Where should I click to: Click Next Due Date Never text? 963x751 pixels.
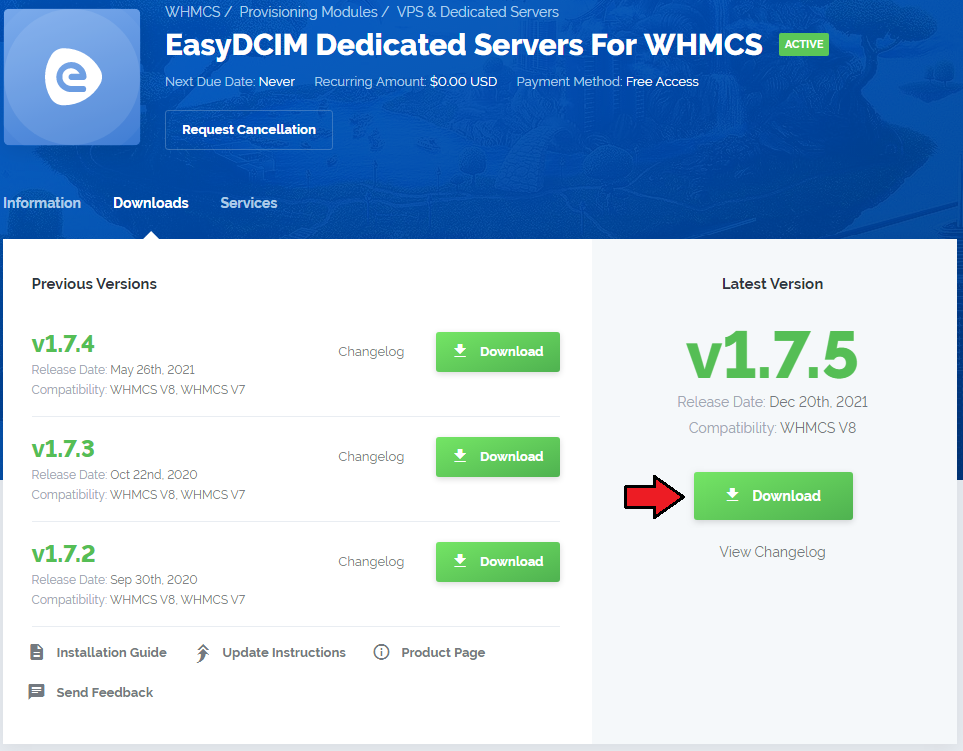(x=230, y=82)
